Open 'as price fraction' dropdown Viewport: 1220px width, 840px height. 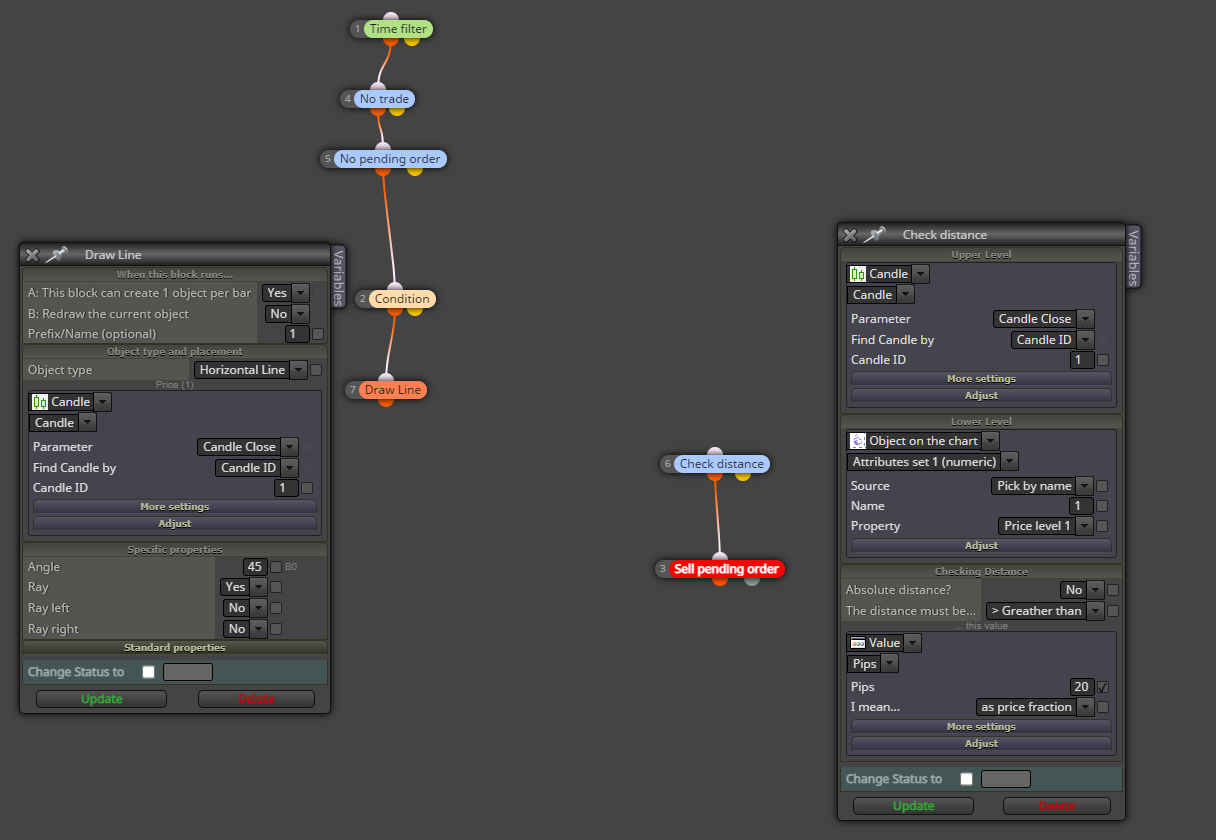coord(1035,707)
